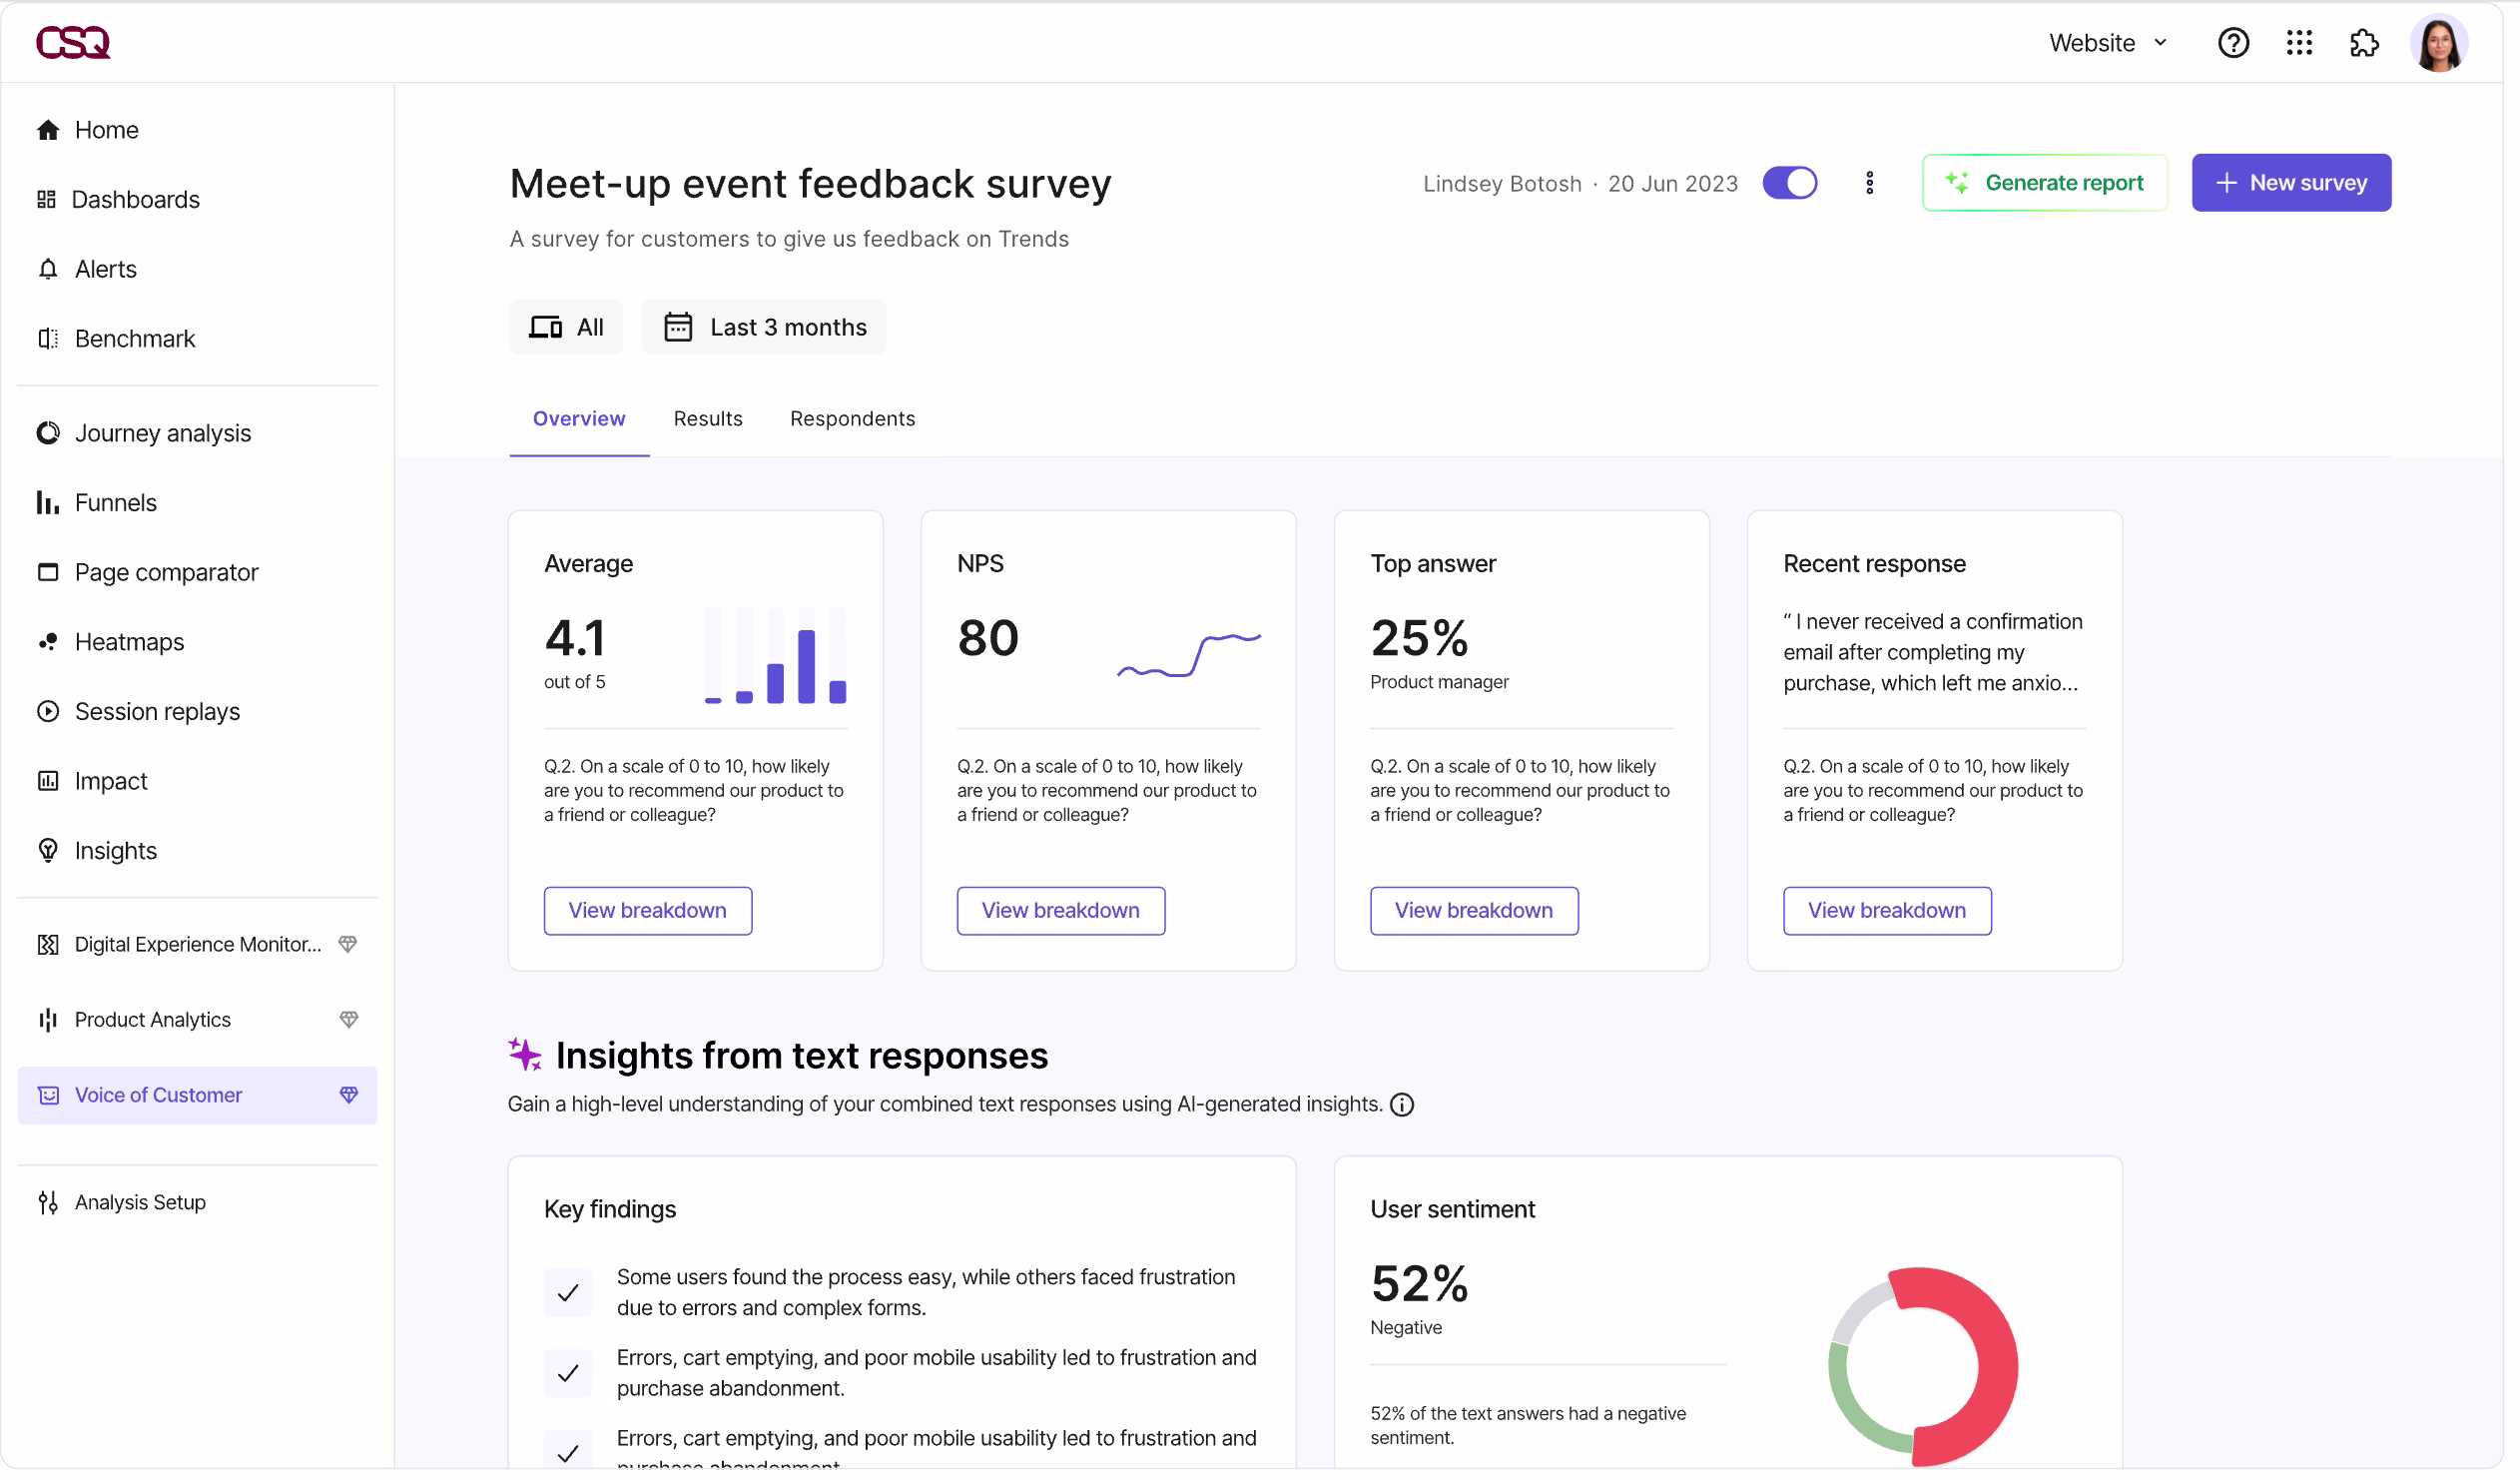Click the Page comparator icon
2520x1480 pixels.
click(48, 572)
